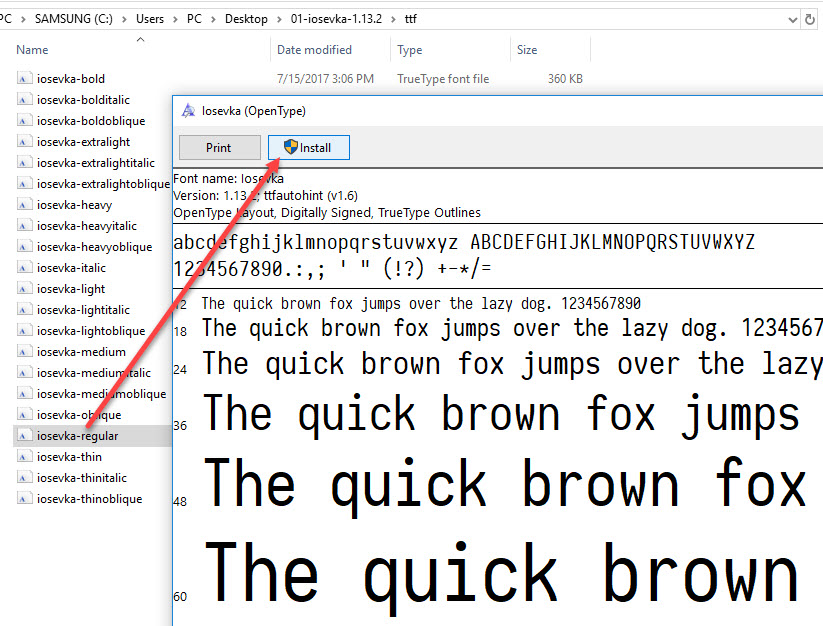This screenshot has width=823, height=626.
Task: Click the font icon of iosevka-heavyitalic
Action: (23, 226)
